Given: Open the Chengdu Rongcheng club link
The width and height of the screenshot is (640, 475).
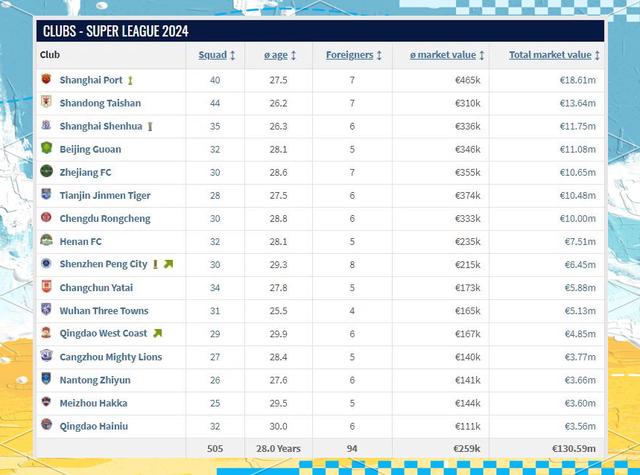Looking at the screenshot, I should click(x=105, y=218).
